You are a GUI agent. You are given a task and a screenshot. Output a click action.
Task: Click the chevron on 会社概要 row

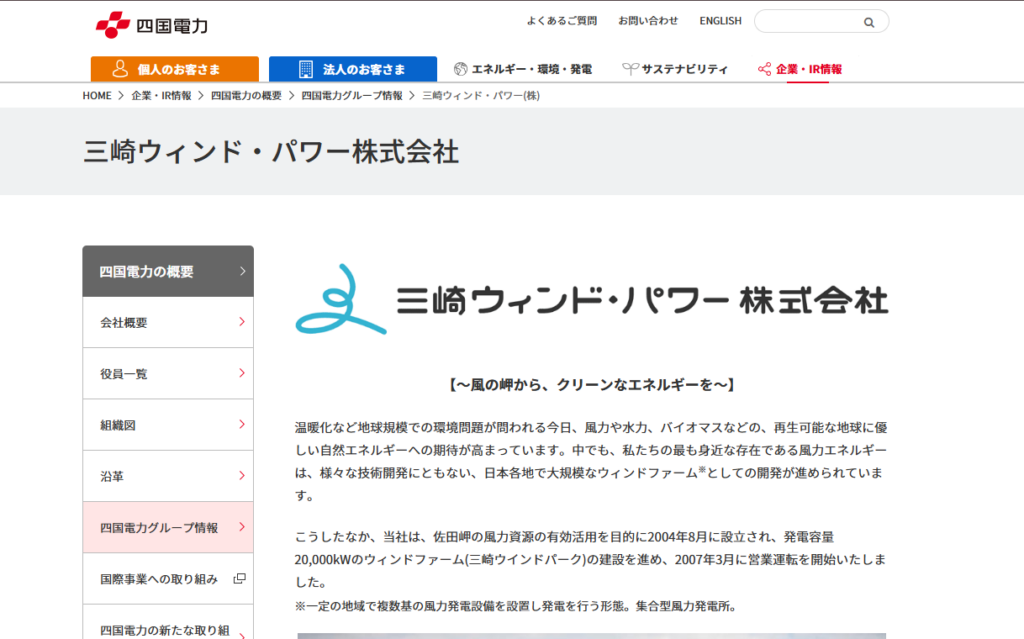click(242, 322)
